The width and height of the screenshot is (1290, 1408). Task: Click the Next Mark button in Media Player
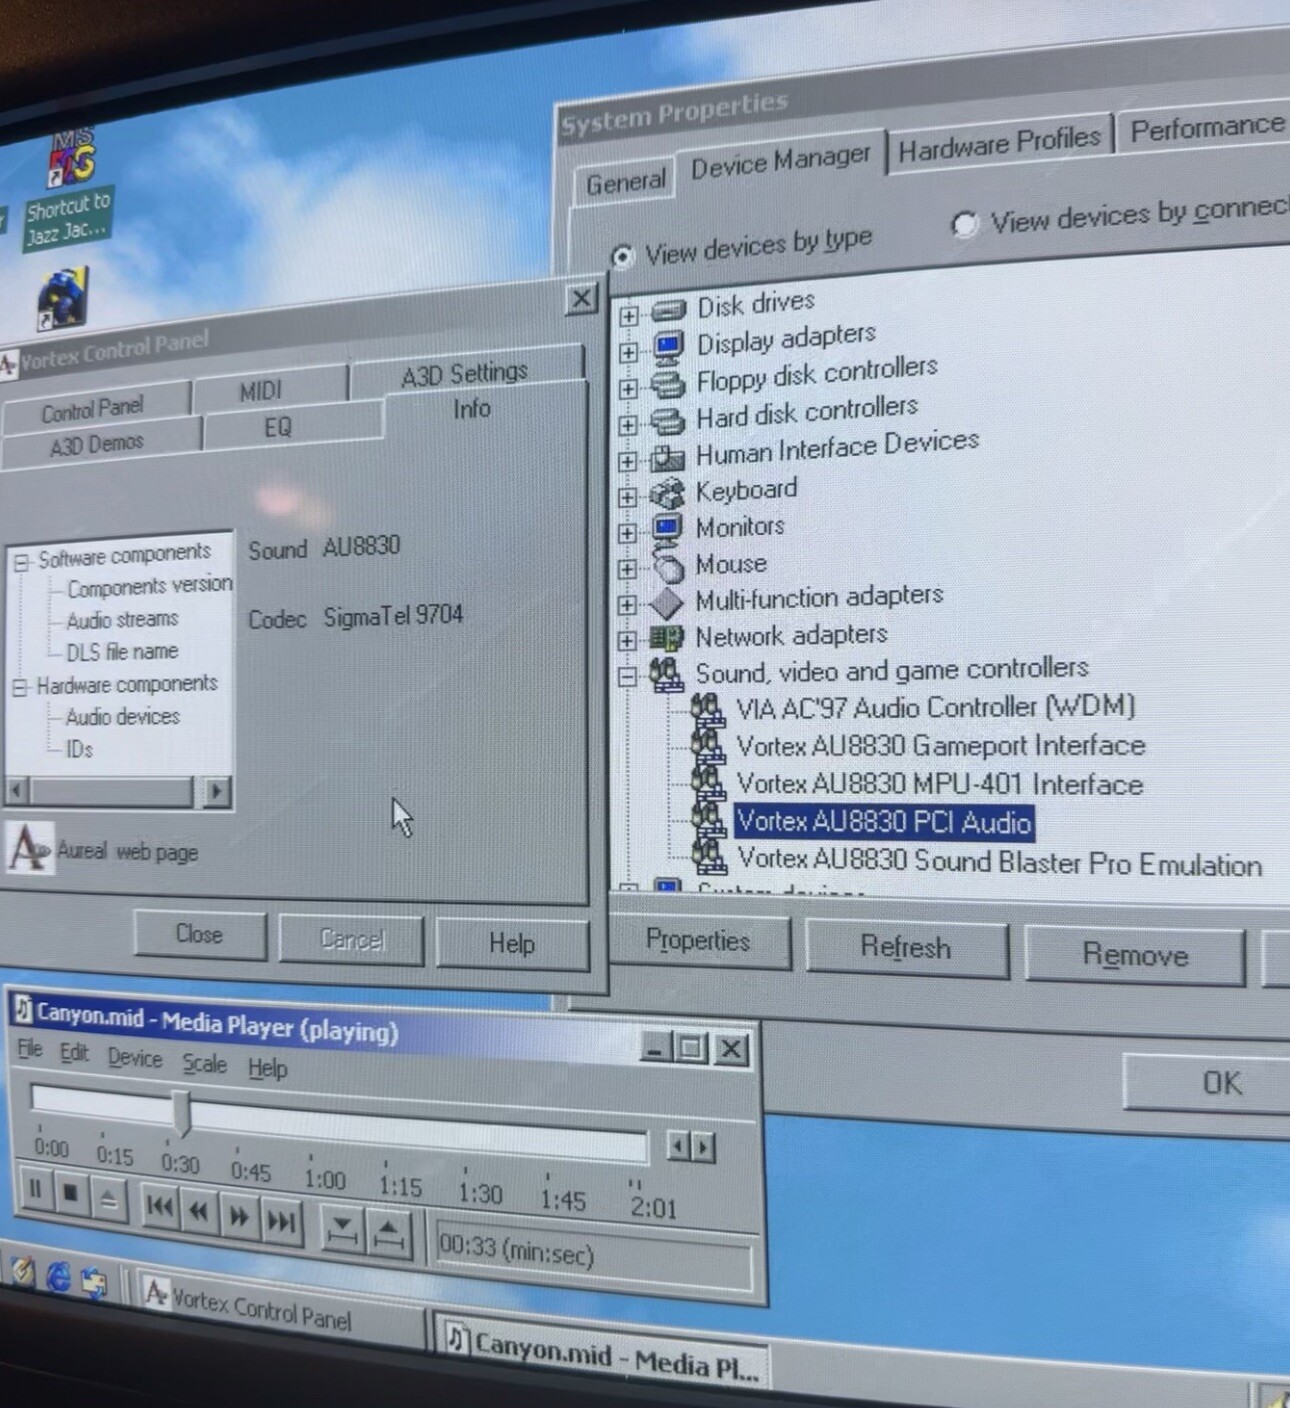(281, 1221)
